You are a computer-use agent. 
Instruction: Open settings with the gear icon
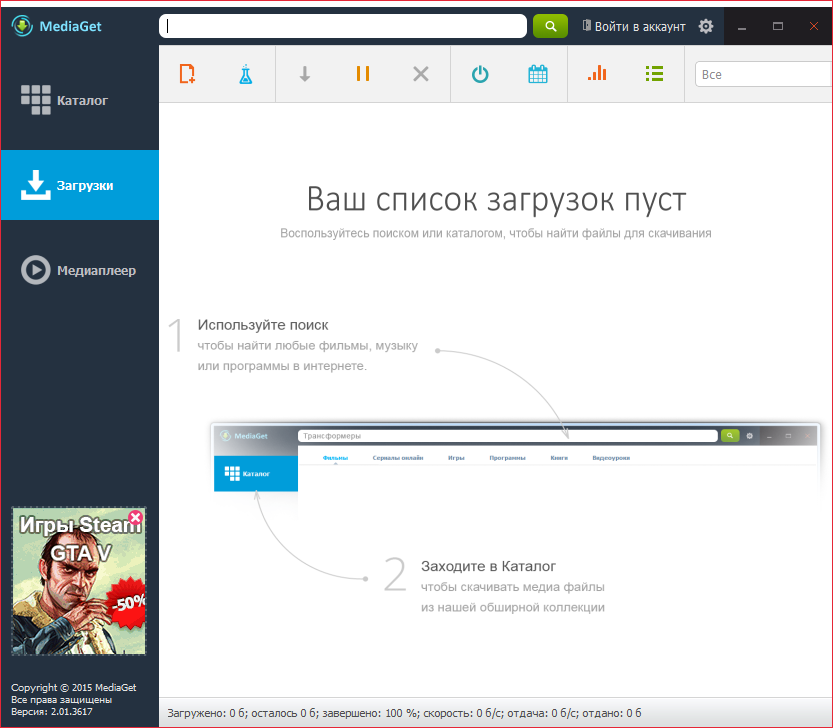click(706, 26)
